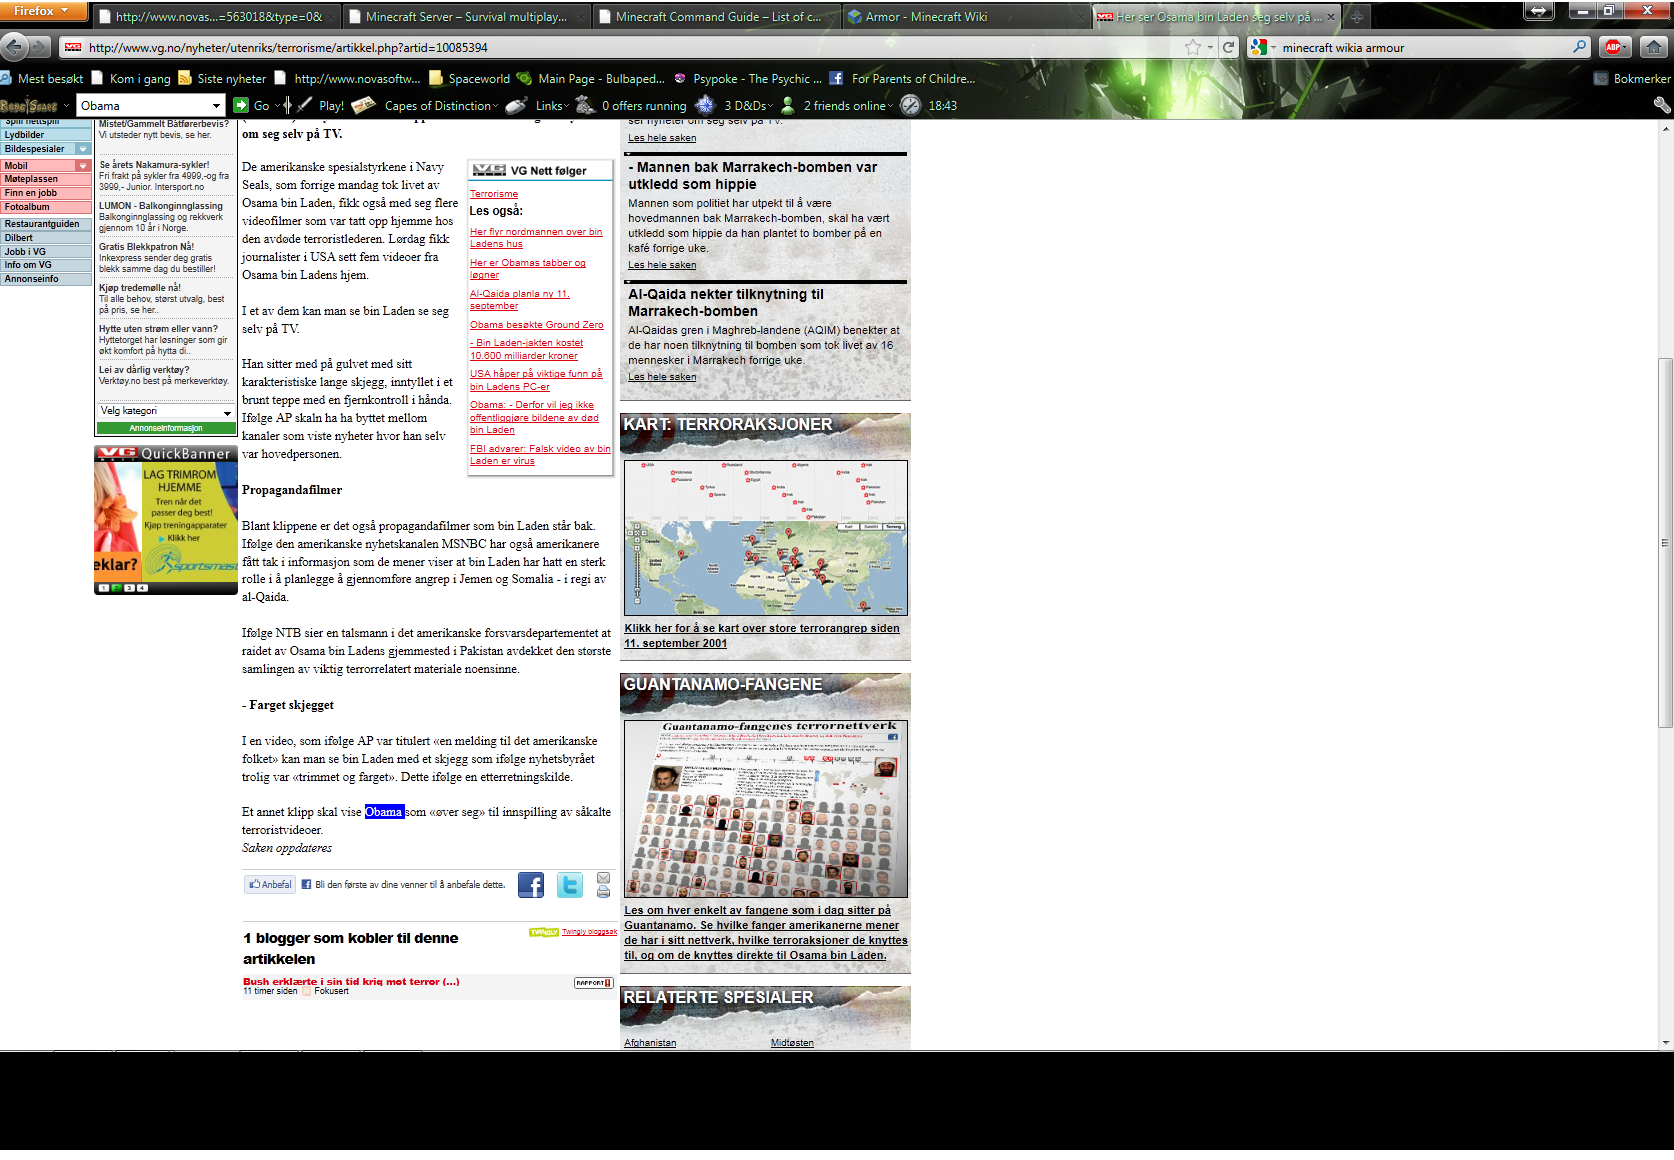Expand the Obama search box dropdown

(x=216, y=105)
